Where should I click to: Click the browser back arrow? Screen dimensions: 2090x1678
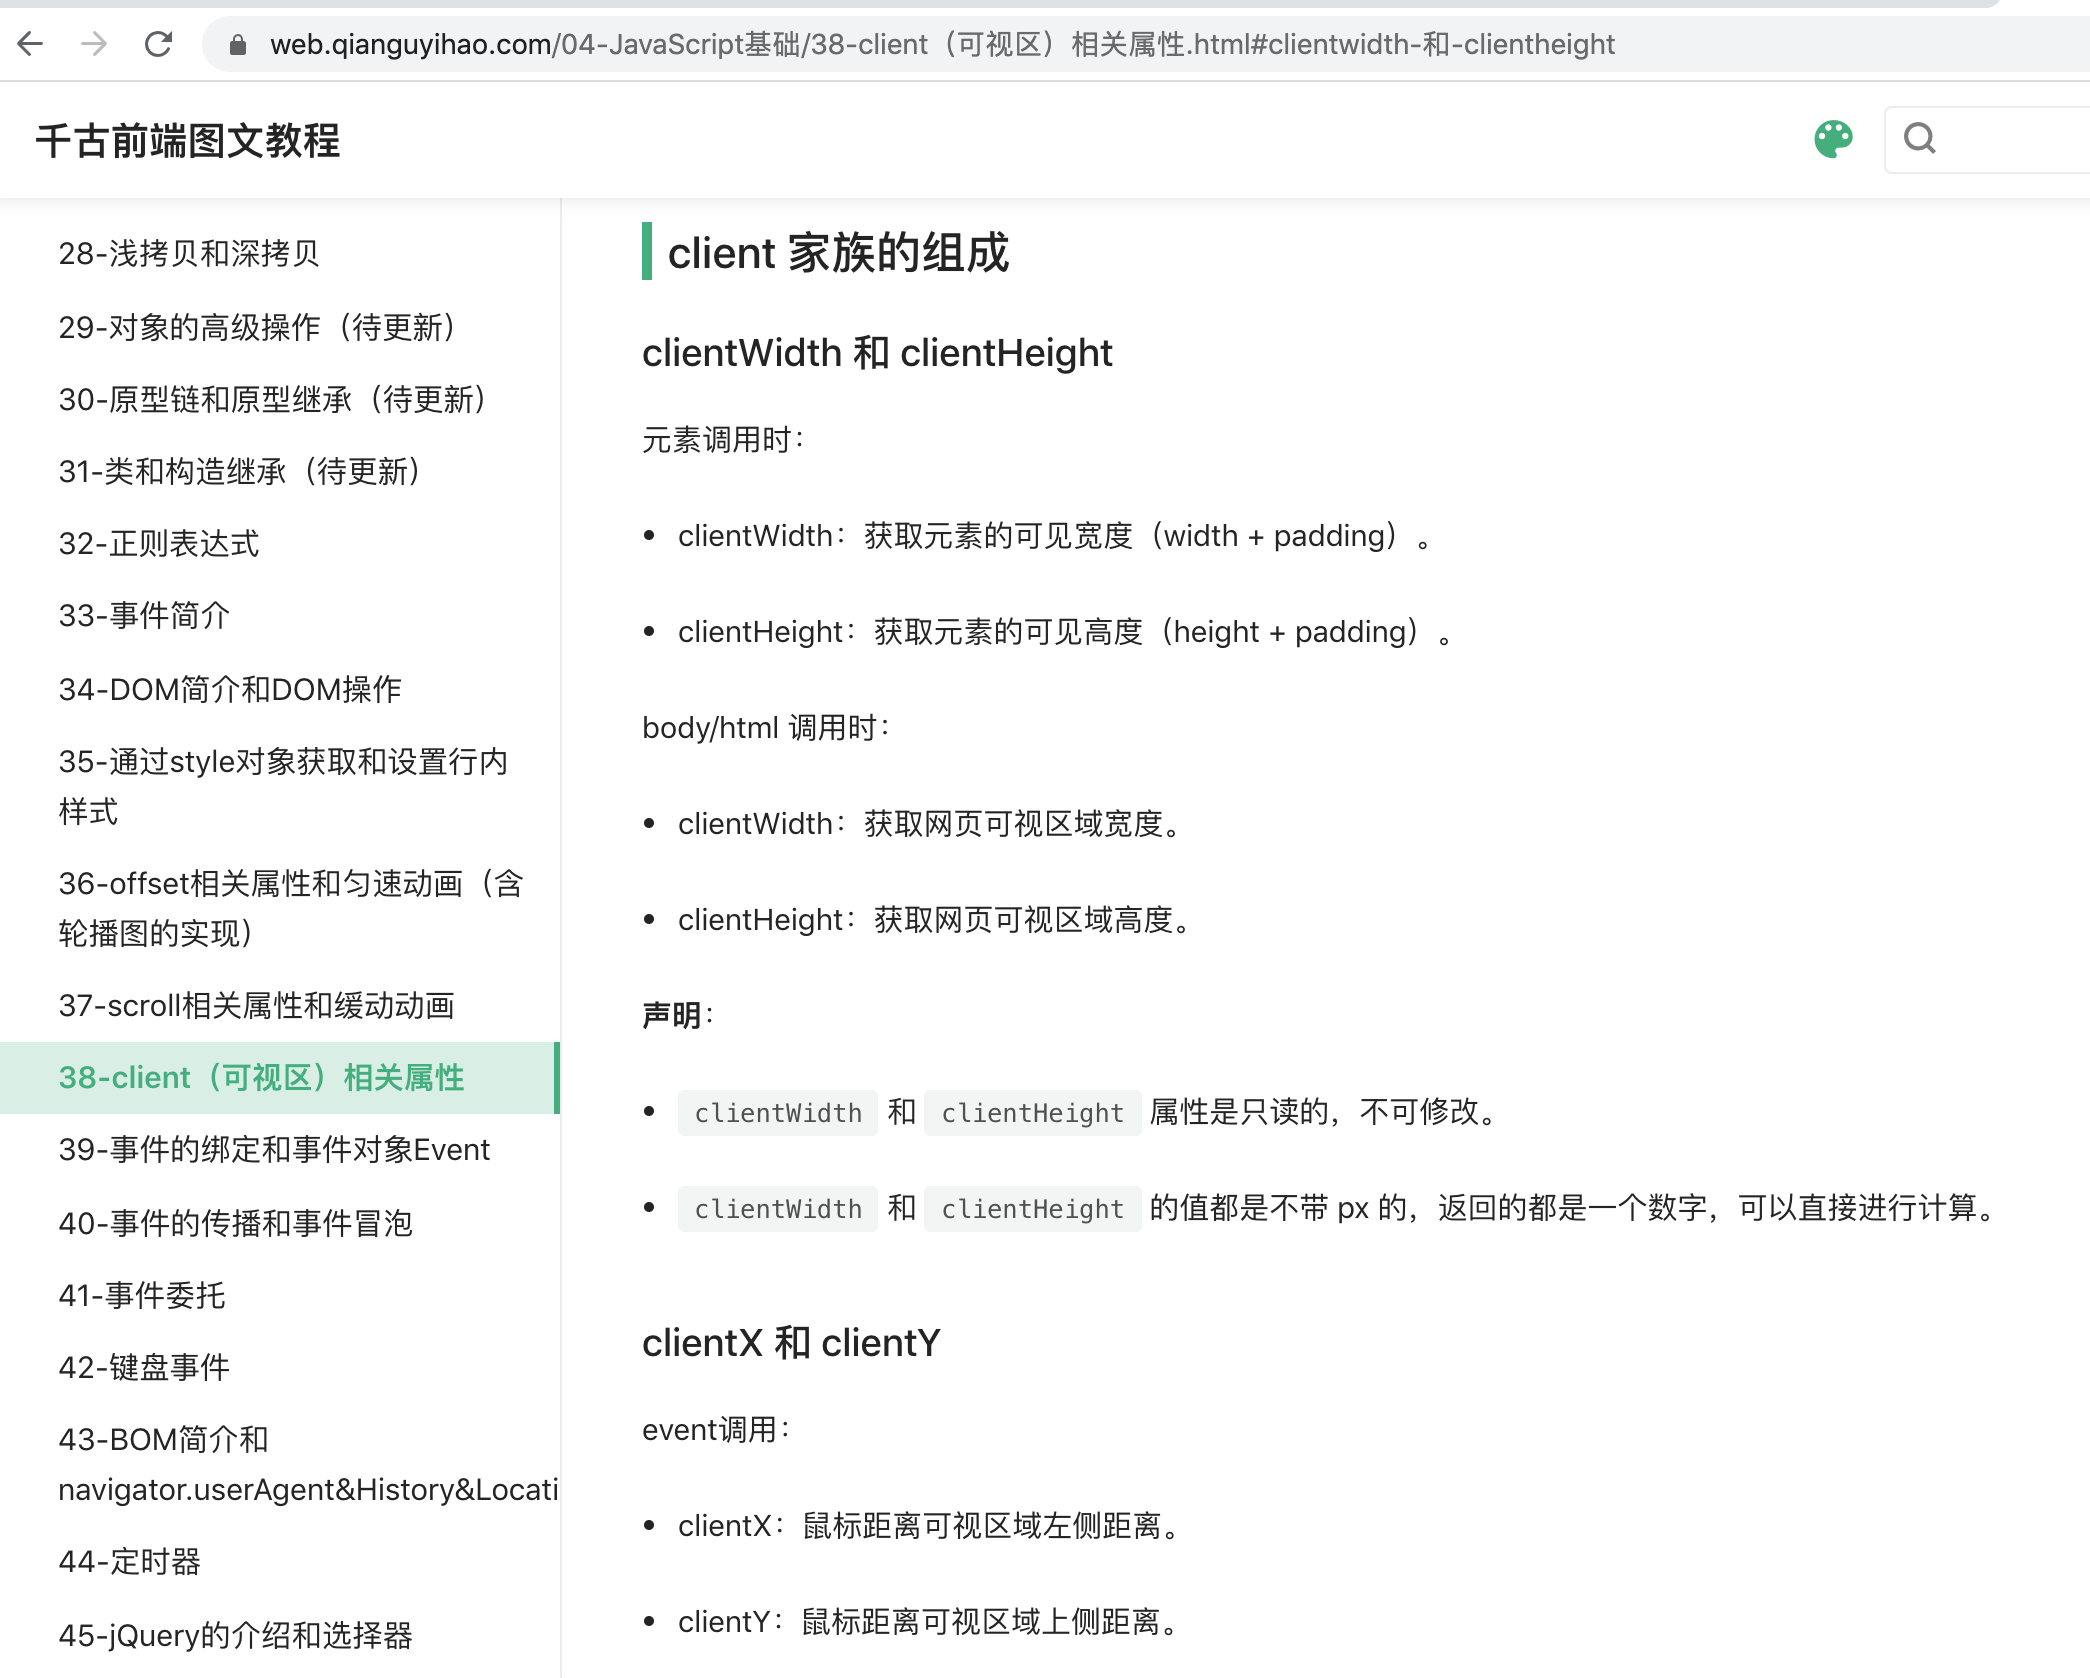tap(30, 44)
